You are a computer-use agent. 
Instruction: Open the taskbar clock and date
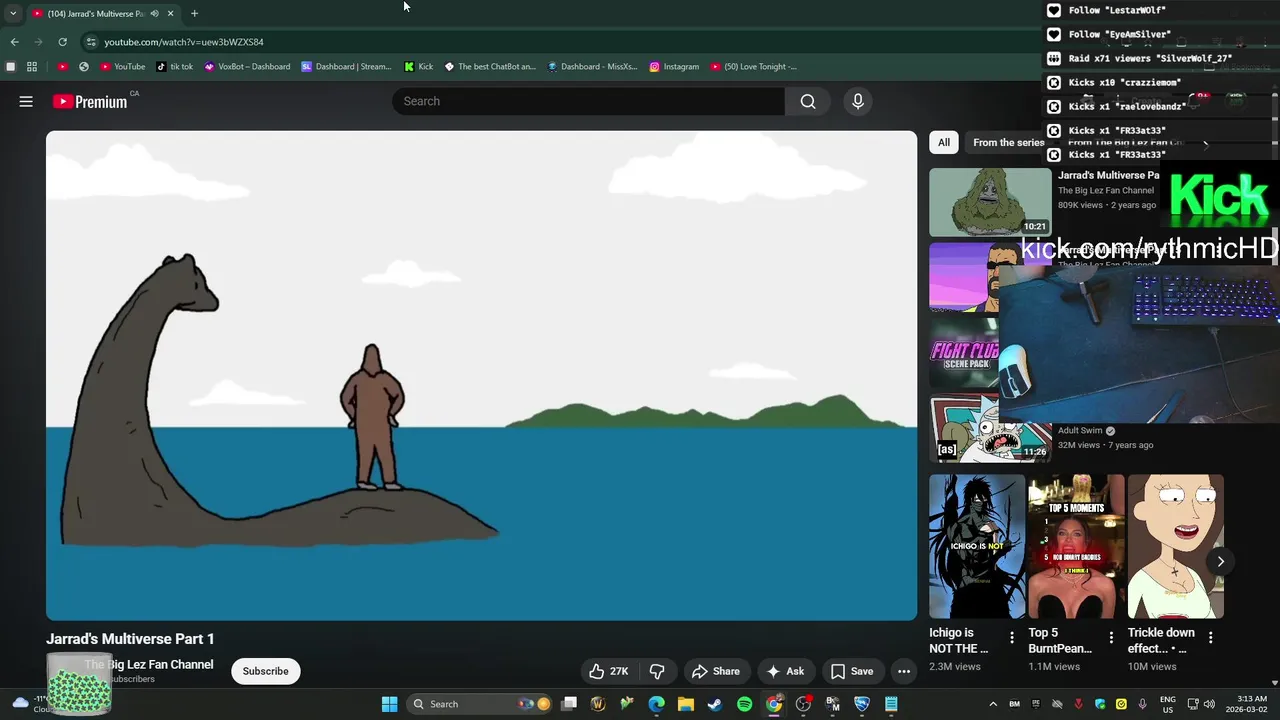click(1252, 704)
